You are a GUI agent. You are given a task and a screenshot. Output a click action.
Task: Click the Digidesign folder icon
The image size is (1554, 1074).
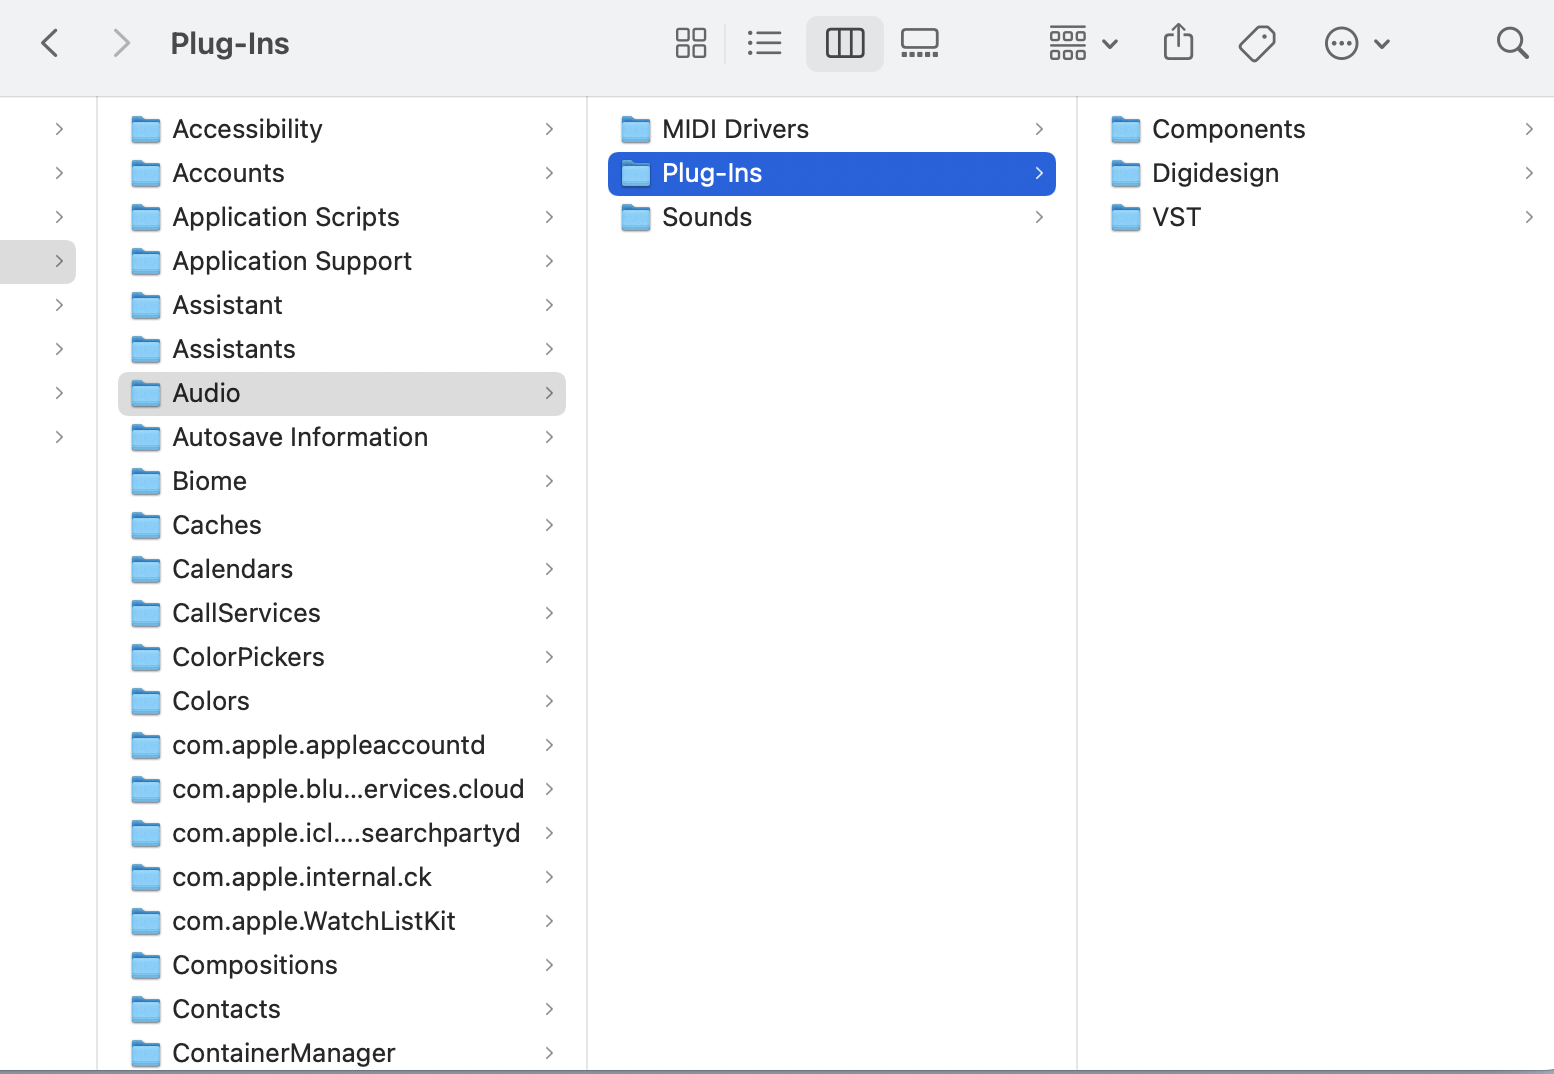click(x=1126, y=173)
